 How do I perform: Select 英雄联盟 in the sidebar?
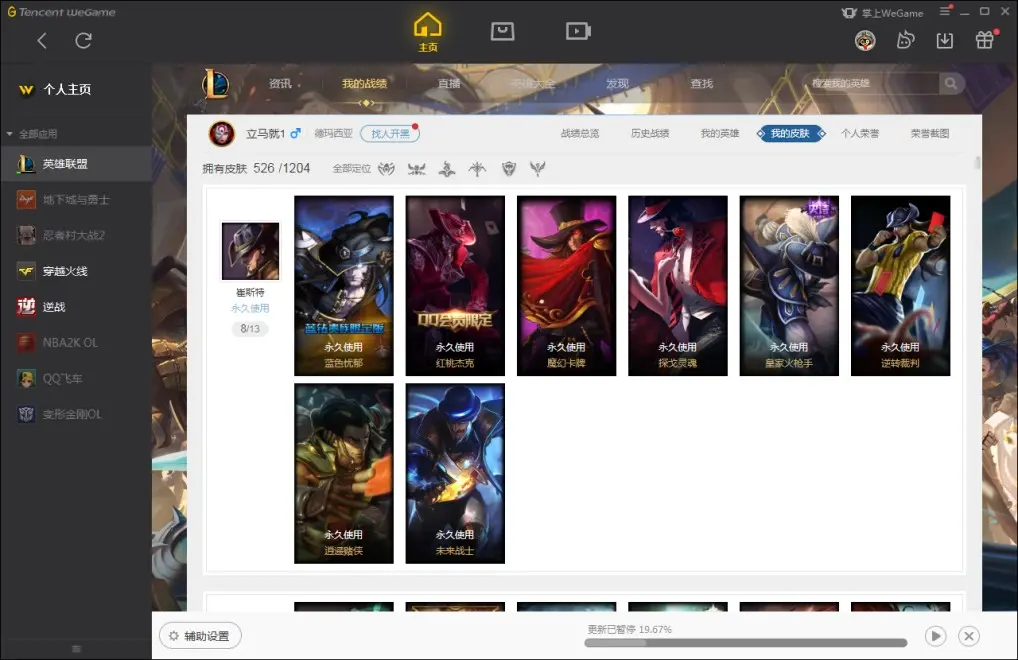(77, 164)
